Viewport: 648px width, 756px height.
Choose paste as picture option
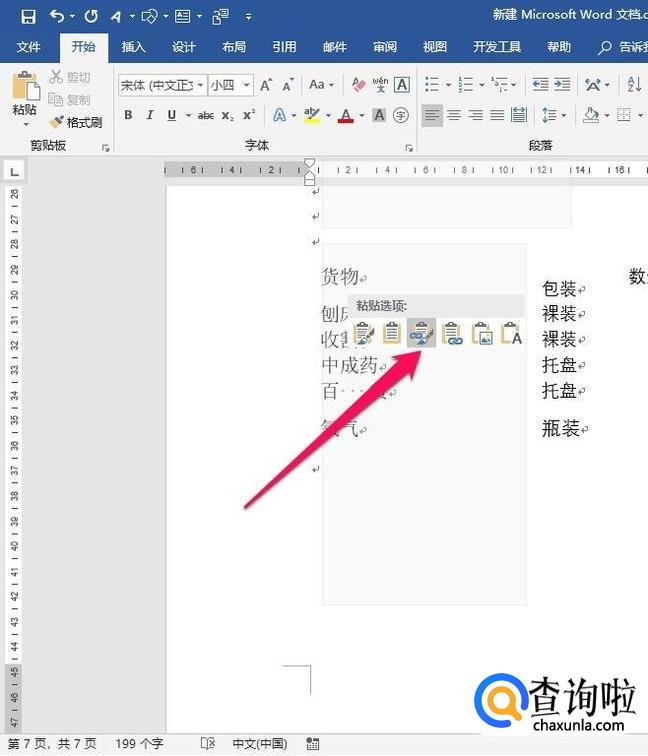[x=482, y=333]
